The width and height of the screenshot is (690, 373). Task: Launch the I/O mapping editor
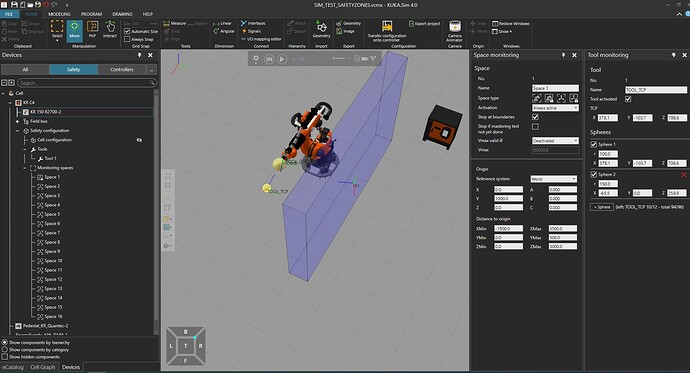(261, 39)
